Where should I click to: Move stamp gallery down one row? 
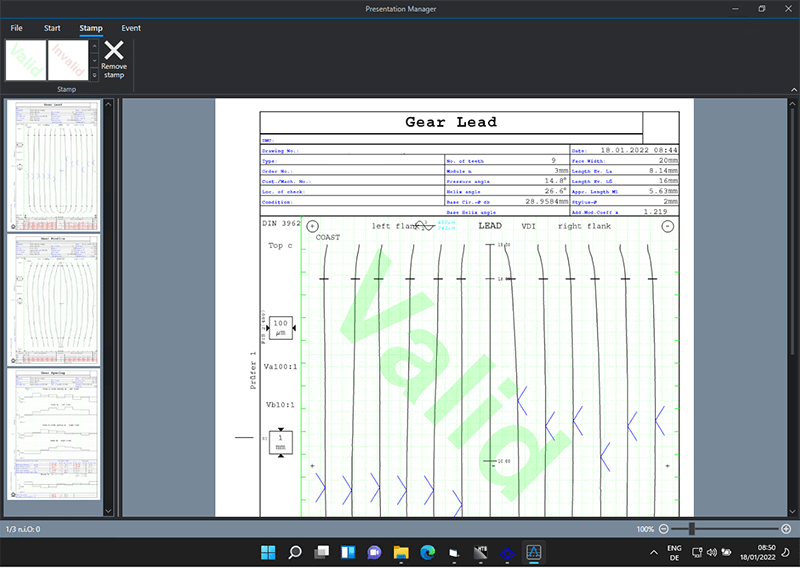pyautogui.click(x=94, y=61)
